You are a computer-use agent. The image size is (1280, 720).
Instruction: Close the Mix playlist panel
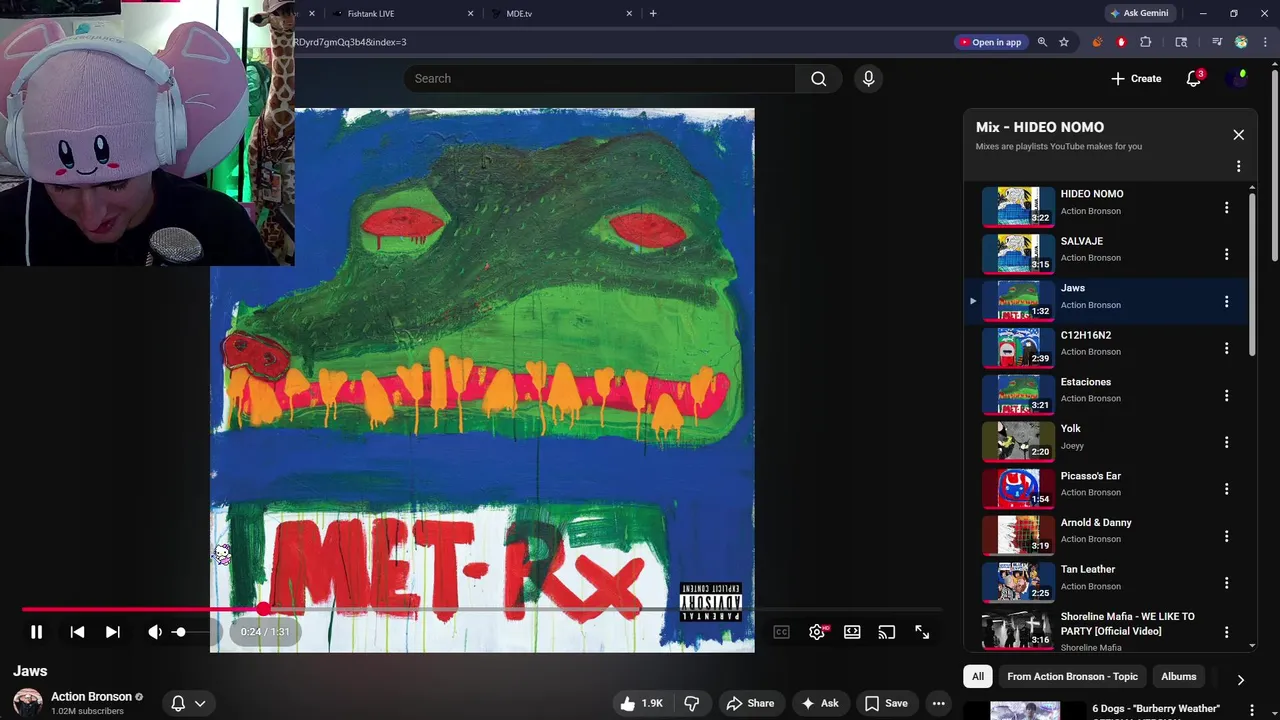pyautogui.click(x=1238, y=134)
